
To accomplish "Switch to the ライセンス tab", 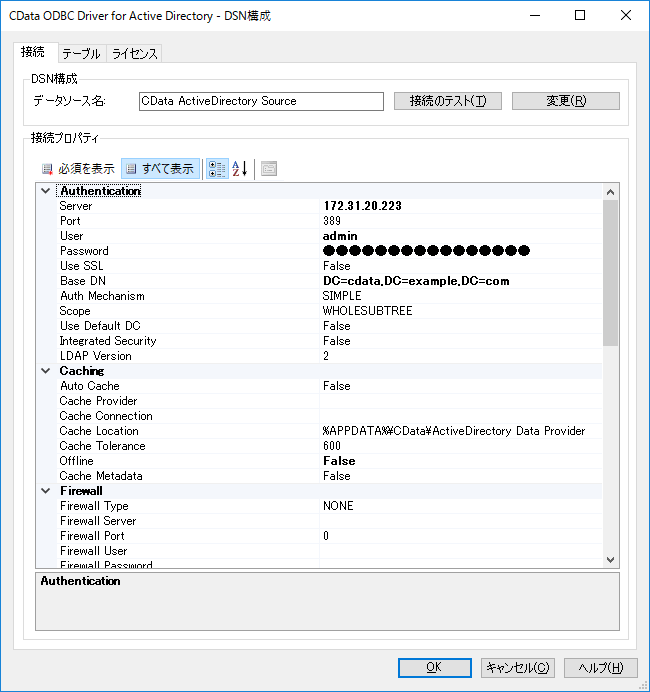I will tap(134, 54).
